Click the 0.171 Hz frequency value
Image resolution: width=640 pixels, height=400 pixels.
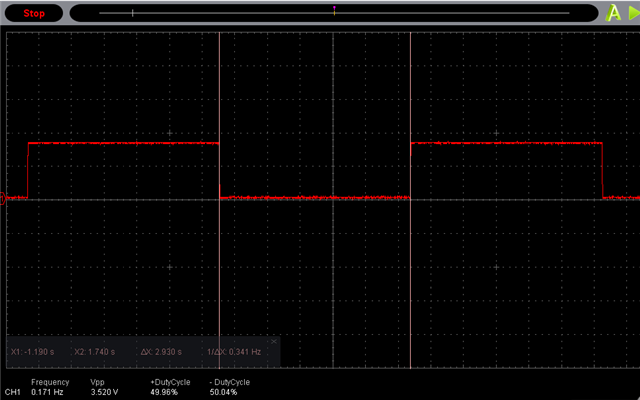(x=47, y=392)
